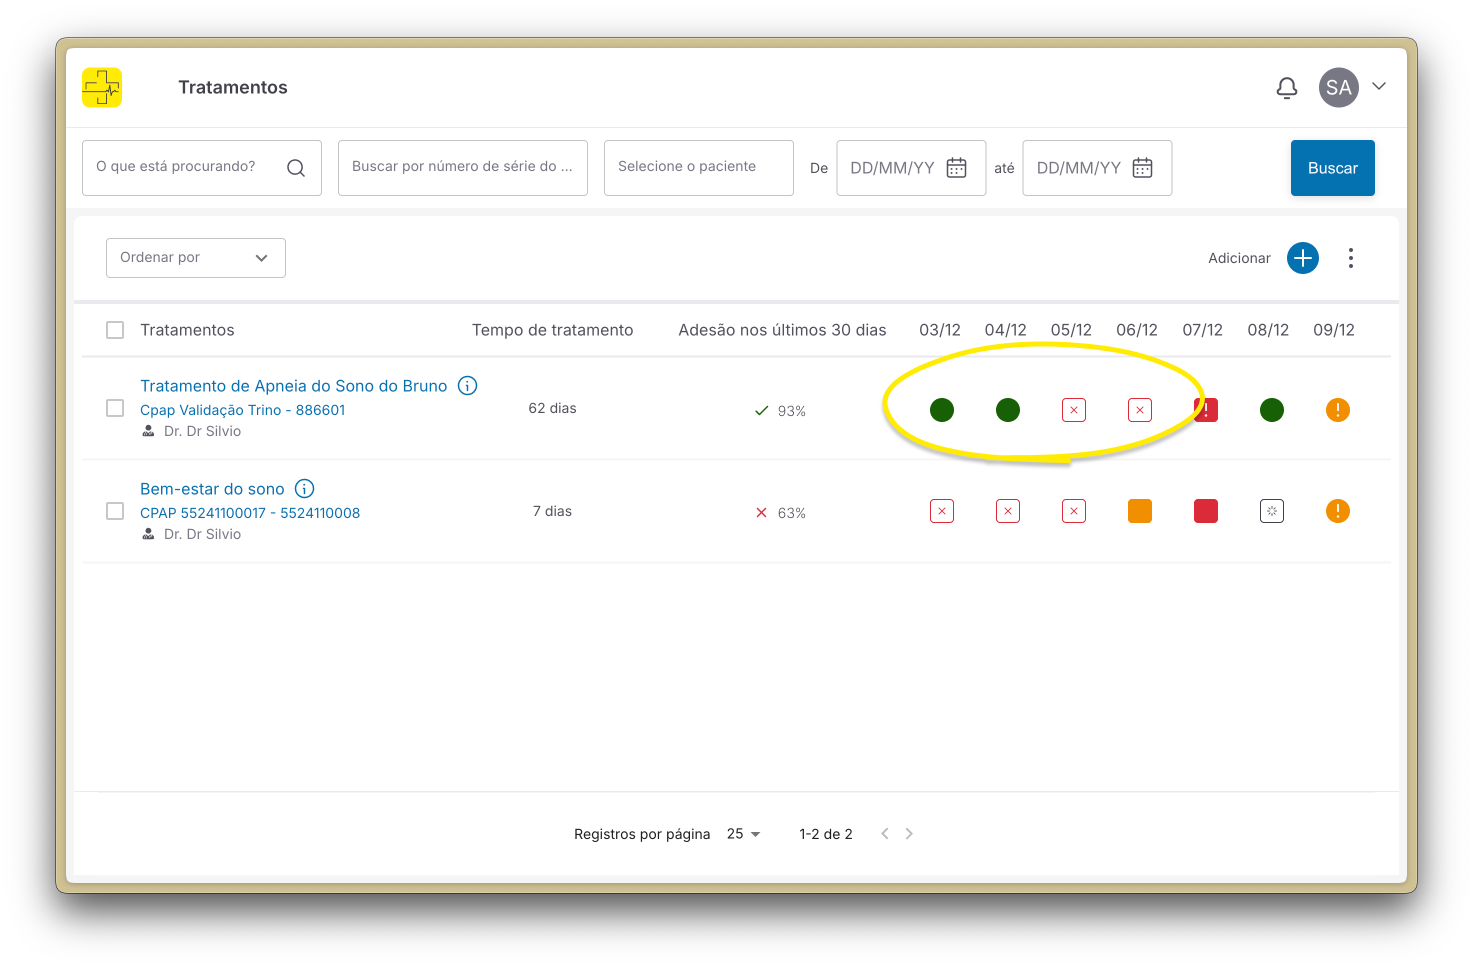
Task: Check the Tratamento de Apneia row checkbox
Action: click(x=115, y=408)
